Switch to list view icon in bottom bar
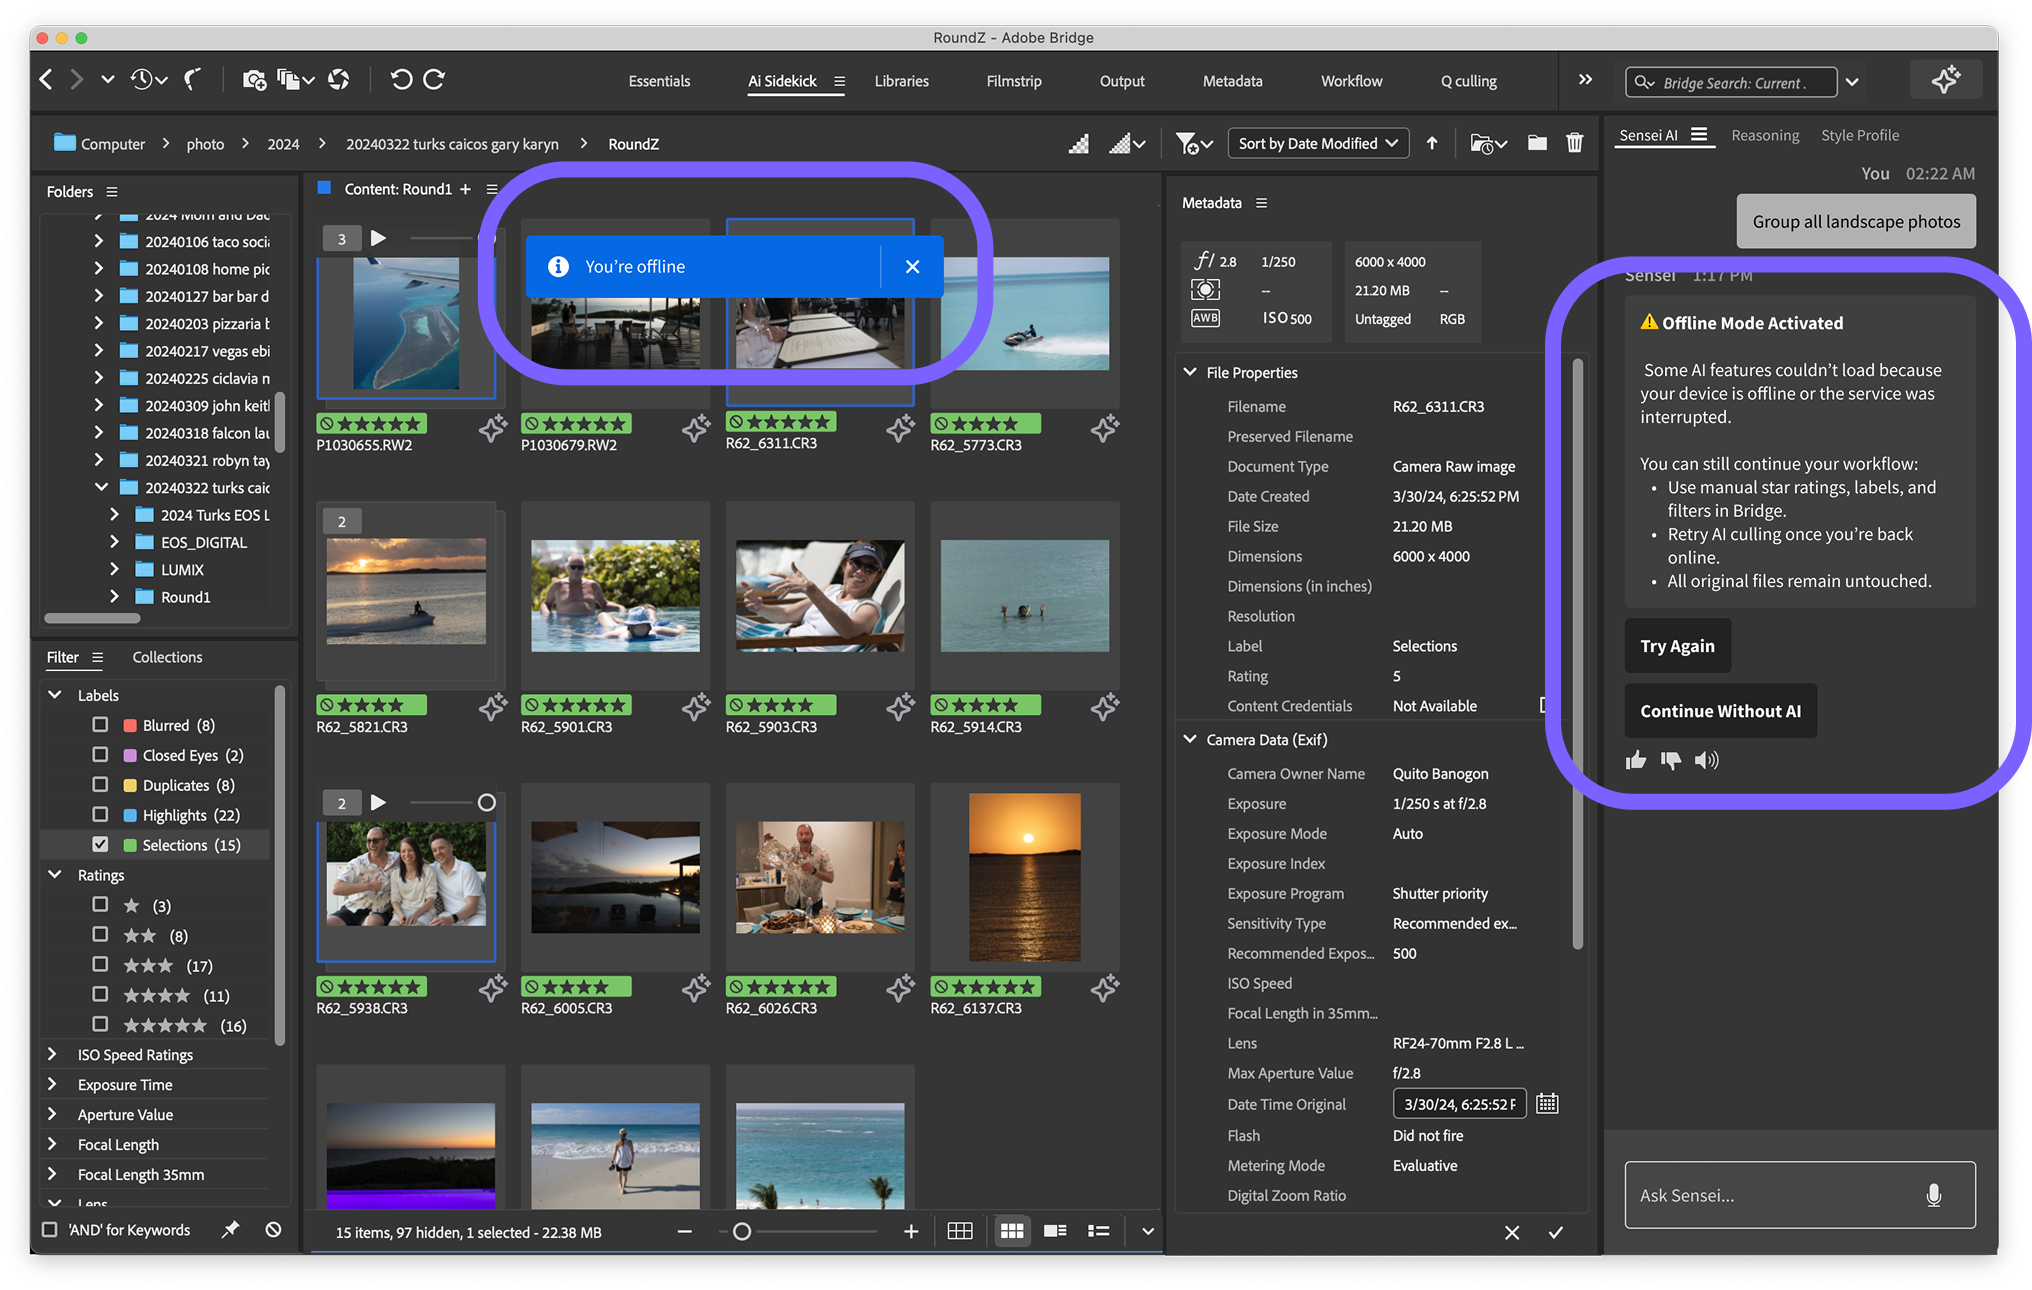The height and width of the screenshot is (1290, 2032). [x=1099, y=1231]
